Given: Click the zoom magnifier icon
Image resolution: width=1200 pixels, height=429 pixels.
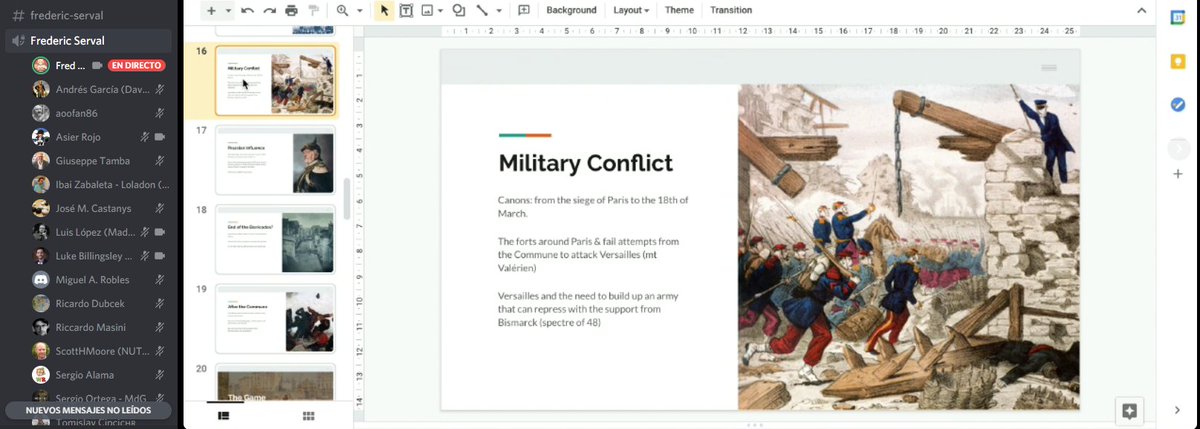Looking at the screenshot, I should click(x=342, y=10).
